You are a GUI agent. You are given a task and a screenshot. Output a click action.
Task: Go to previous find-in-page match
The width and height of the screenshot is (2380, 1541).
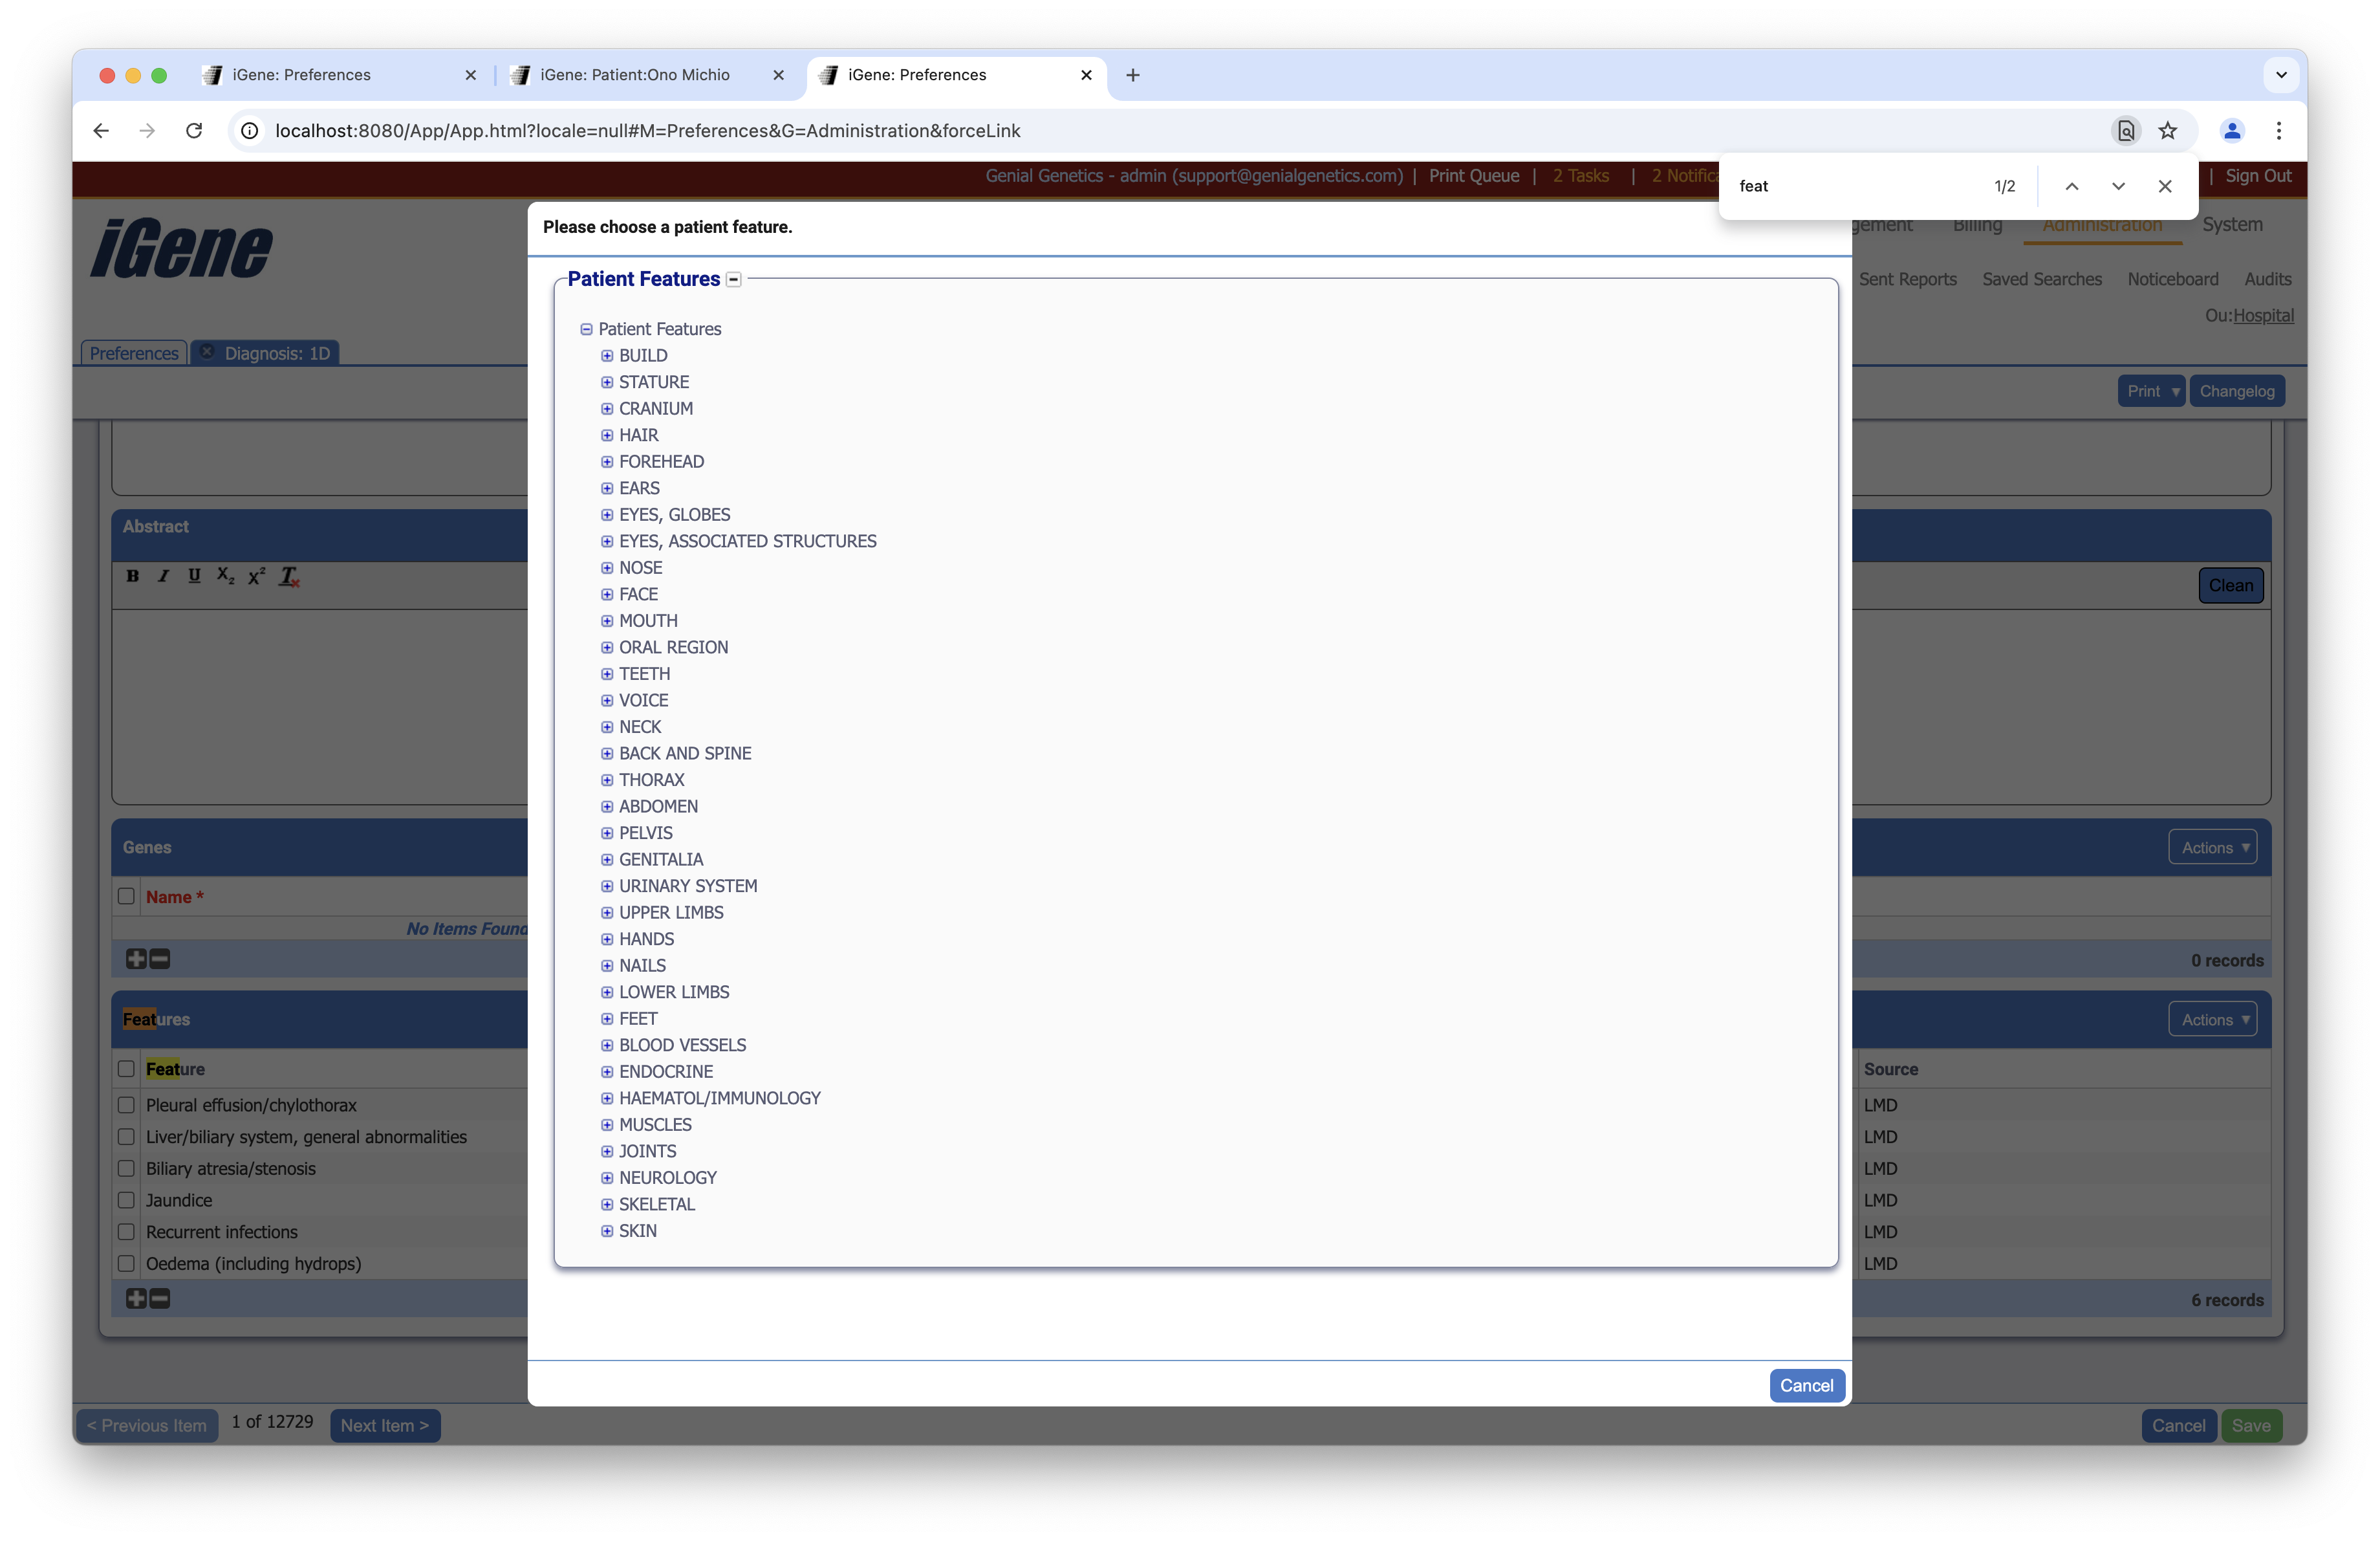(2072, 186)
